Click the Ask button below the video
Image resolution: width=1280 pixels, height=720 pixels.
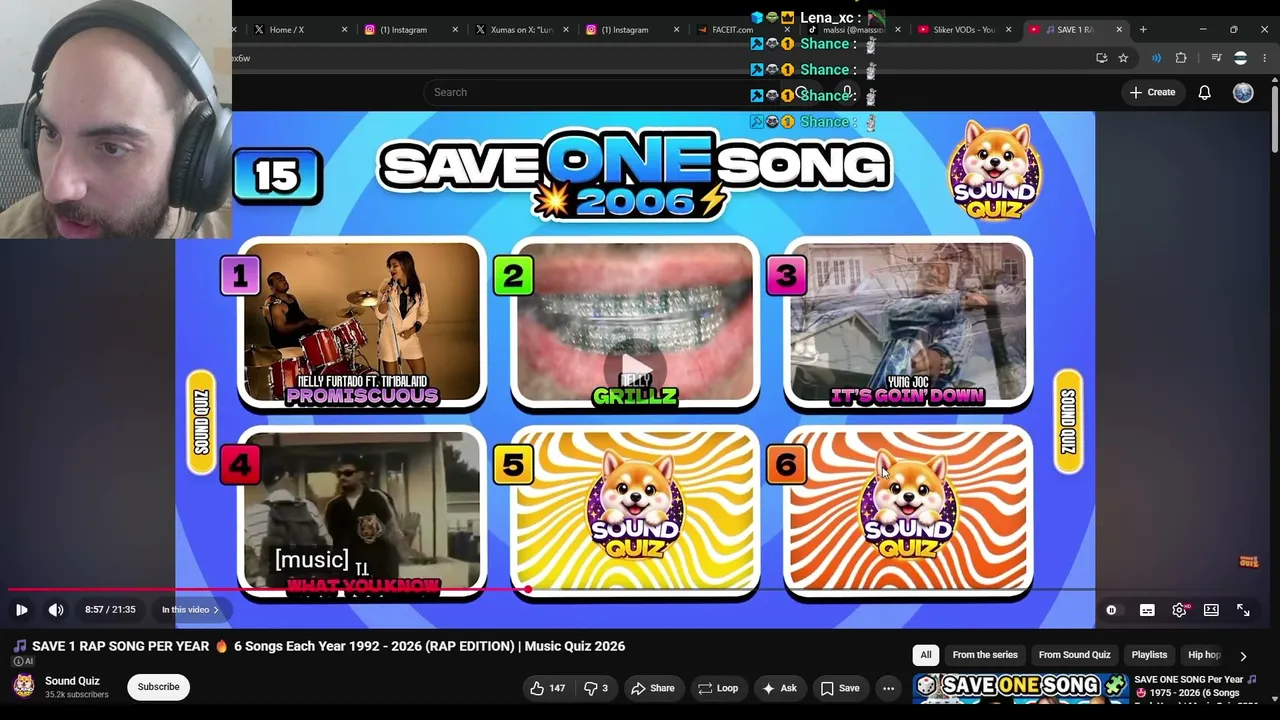pos(779,688)
